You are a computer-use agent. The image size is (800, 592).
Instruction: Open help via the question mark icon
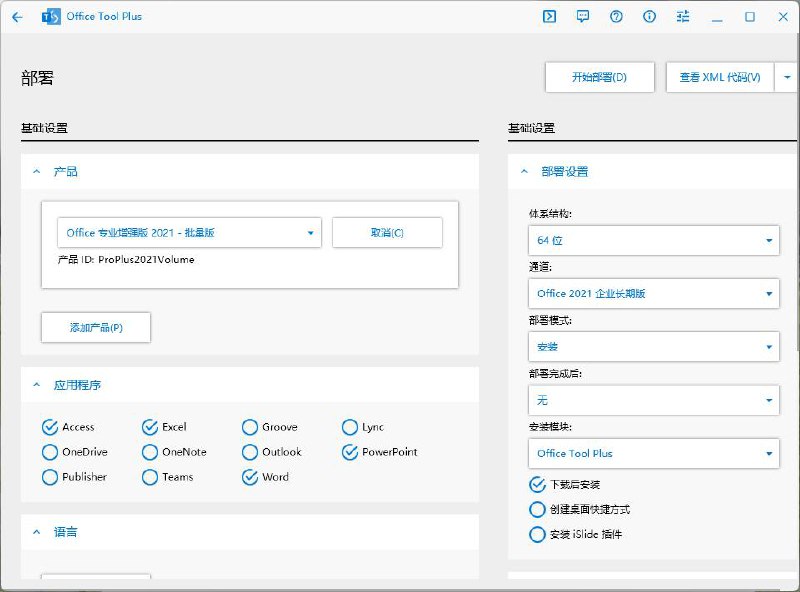click(617, 16)
